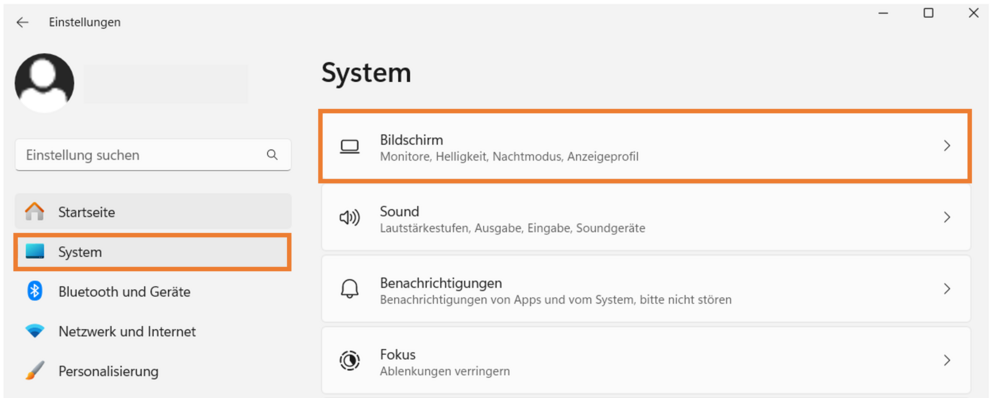Click the speaker icon beside Sound
This screenshot has height=398, width=992.
coord(349,218)
